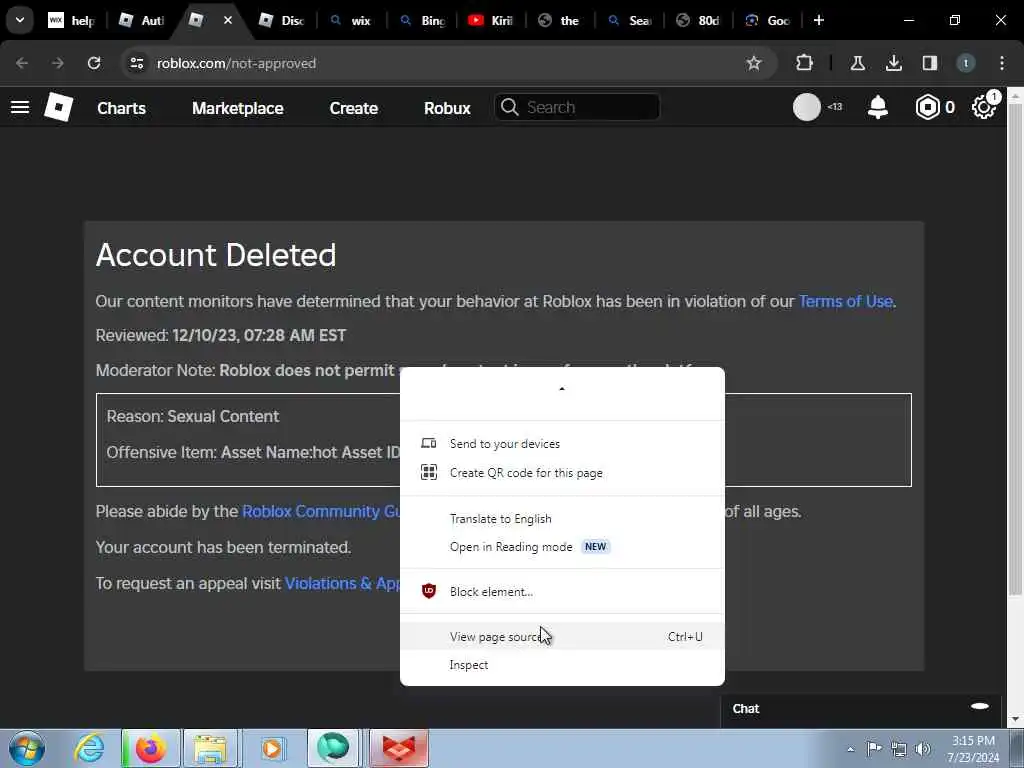Viewport: 1024px width, 768px height.
Task: Go forward to next page
Action: pos(57,63)
